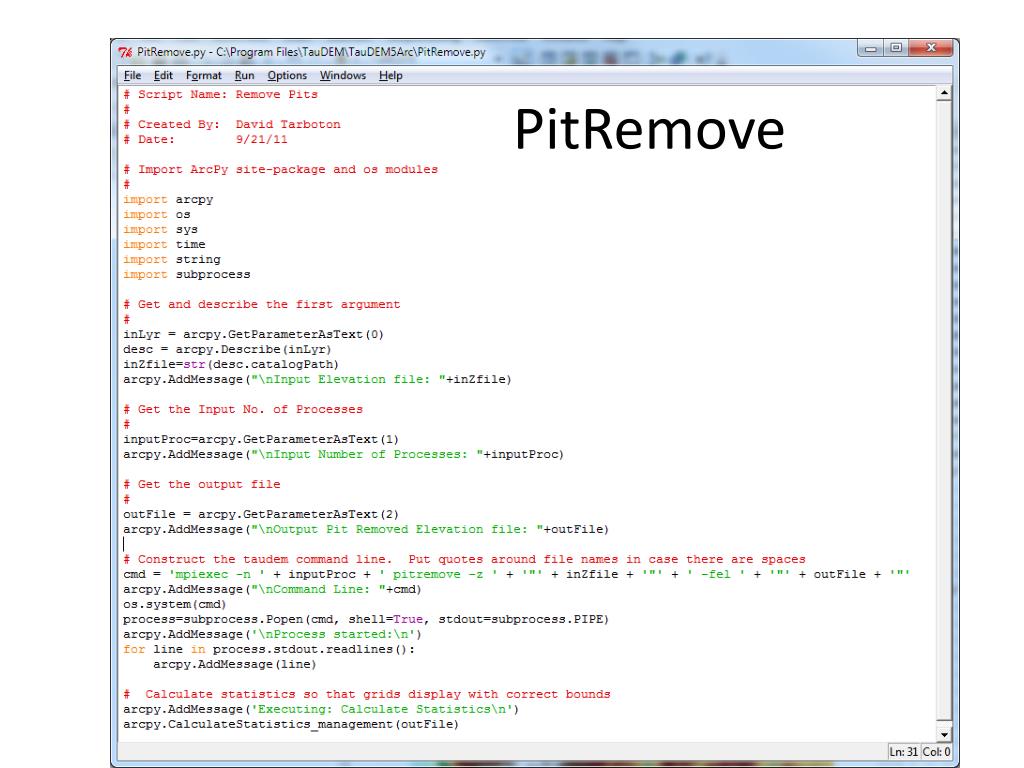The height and width of the screenshot is (768, 1024).
Task: Click the 'Input Elevation file' message line
Action: (317, 379)
